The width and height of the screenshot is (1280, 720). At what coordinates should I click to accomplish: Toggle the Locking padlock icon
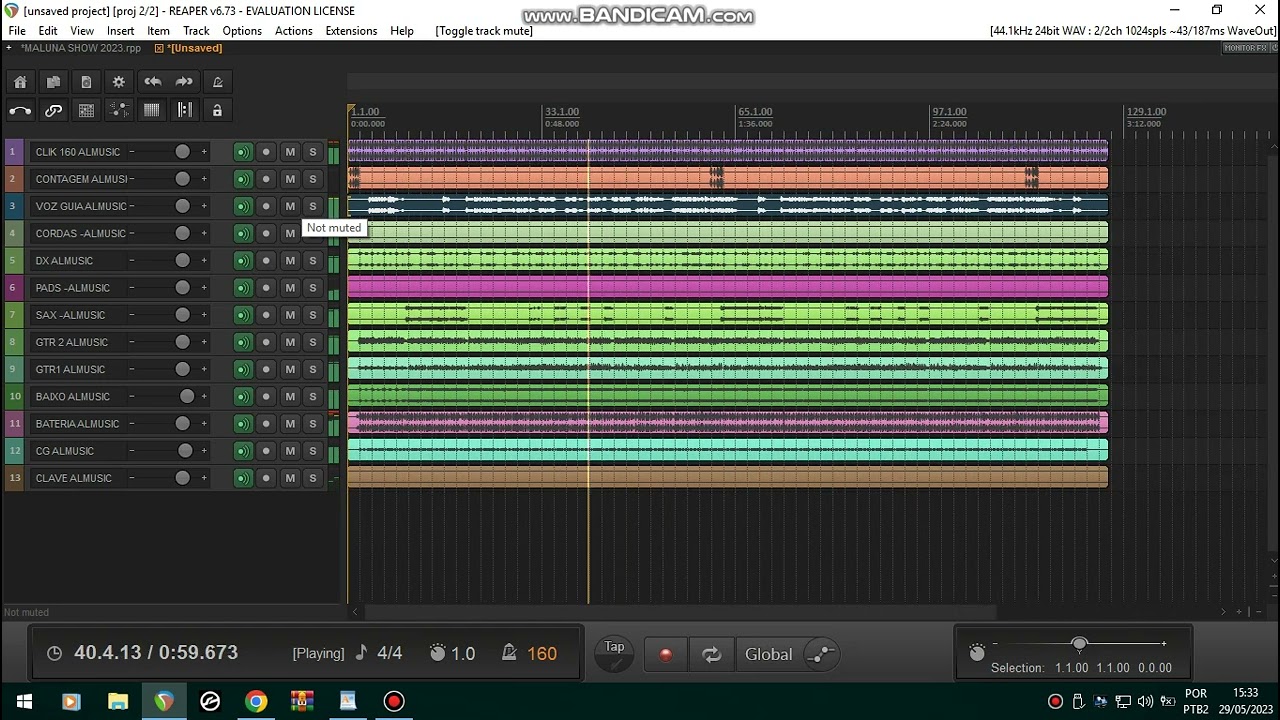pos(217,110)
